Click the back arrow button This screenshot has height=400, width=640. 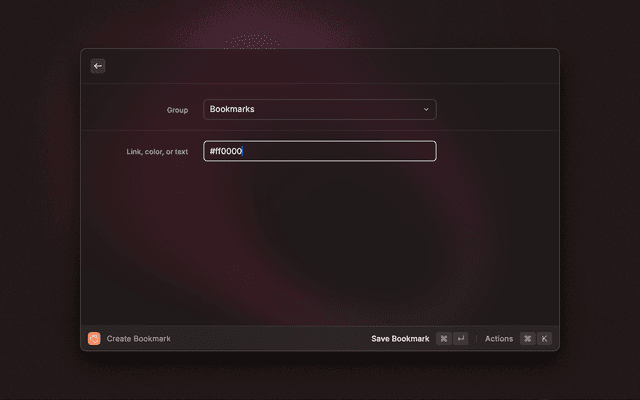(98, 66)
